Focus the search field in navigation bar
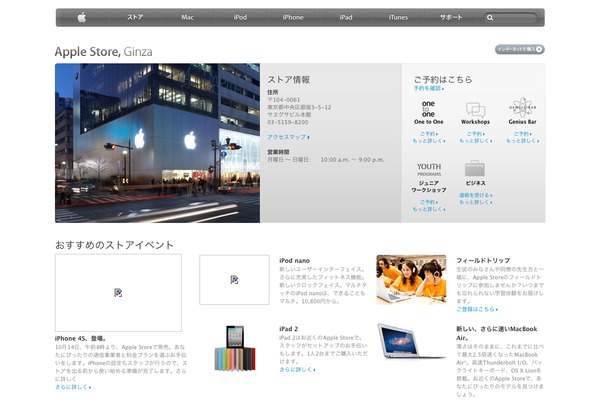The height and width of the screenshot is (400, 610). coord(511,18)
